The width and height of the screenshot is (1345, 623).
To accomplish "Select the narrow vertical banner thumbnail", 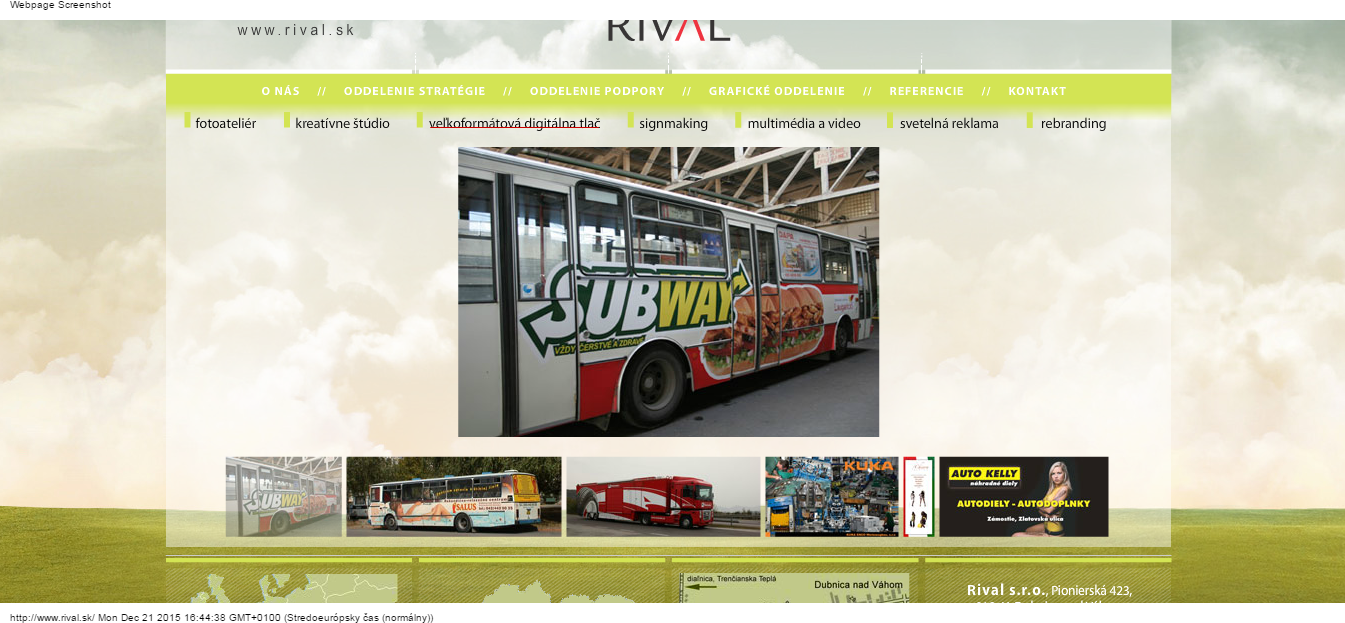I will pyautogui.click(x=919, y=497).
